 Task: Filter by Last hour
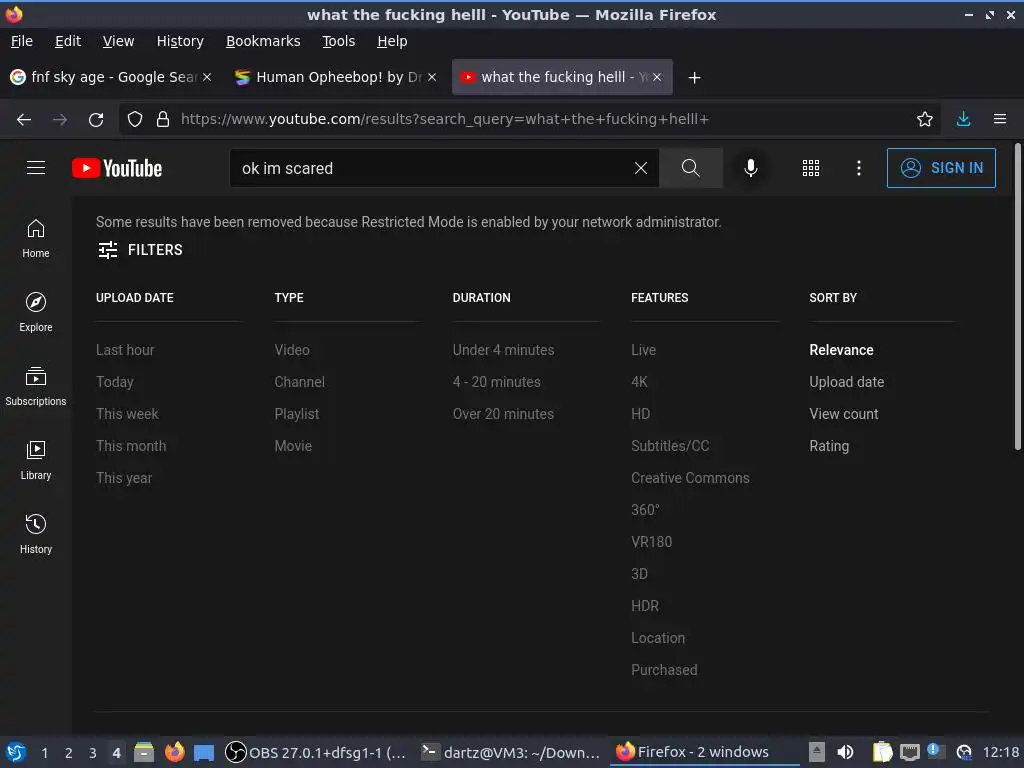click(x=125, y=350)
